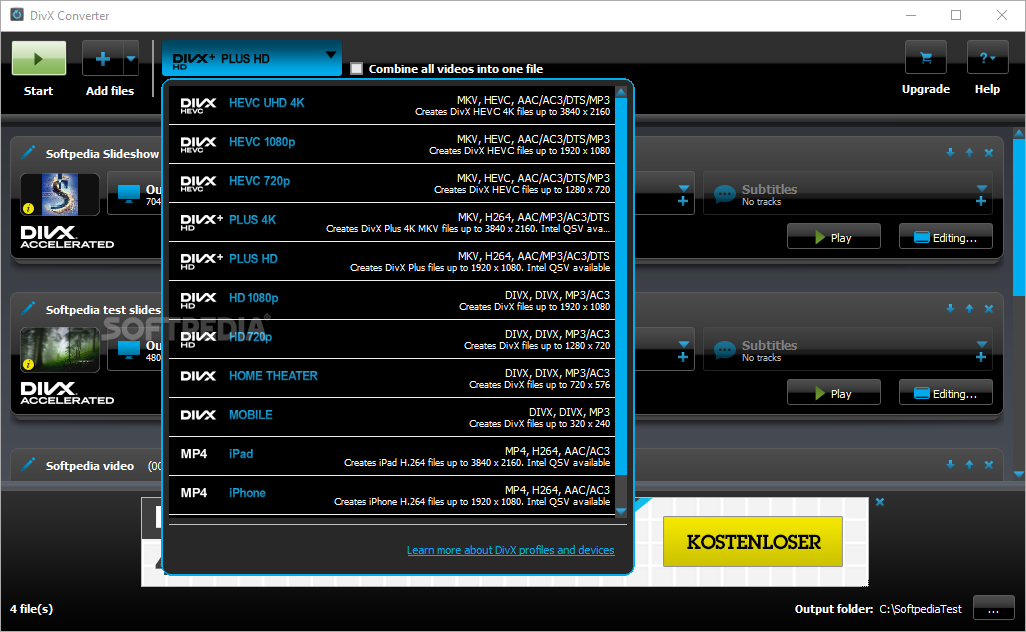
Task: Select the HEVC 720p profile
Action: click(392, 183)
